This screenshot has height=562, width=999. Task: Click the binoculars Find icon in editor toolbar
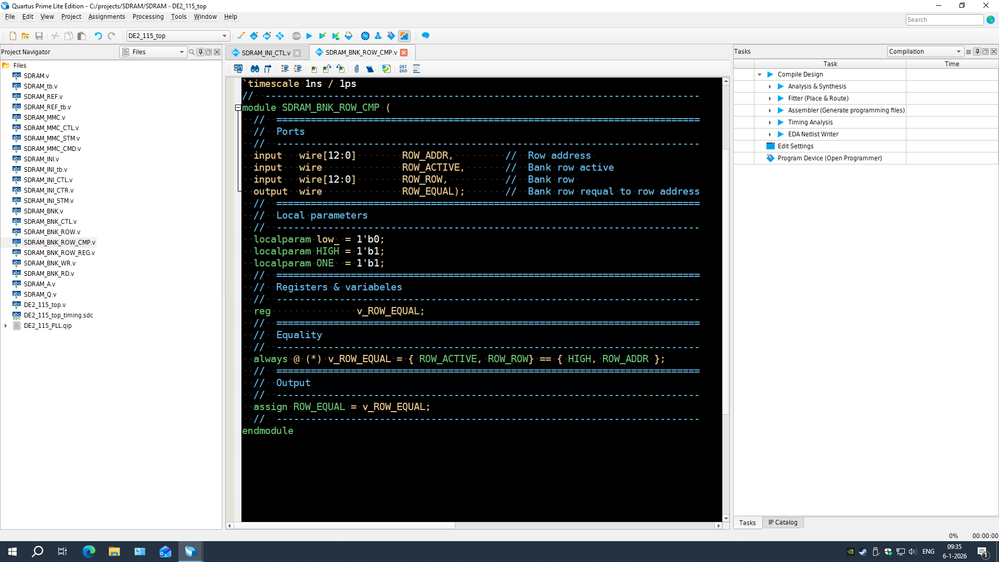pyautogui.click(x=255, y=69)
